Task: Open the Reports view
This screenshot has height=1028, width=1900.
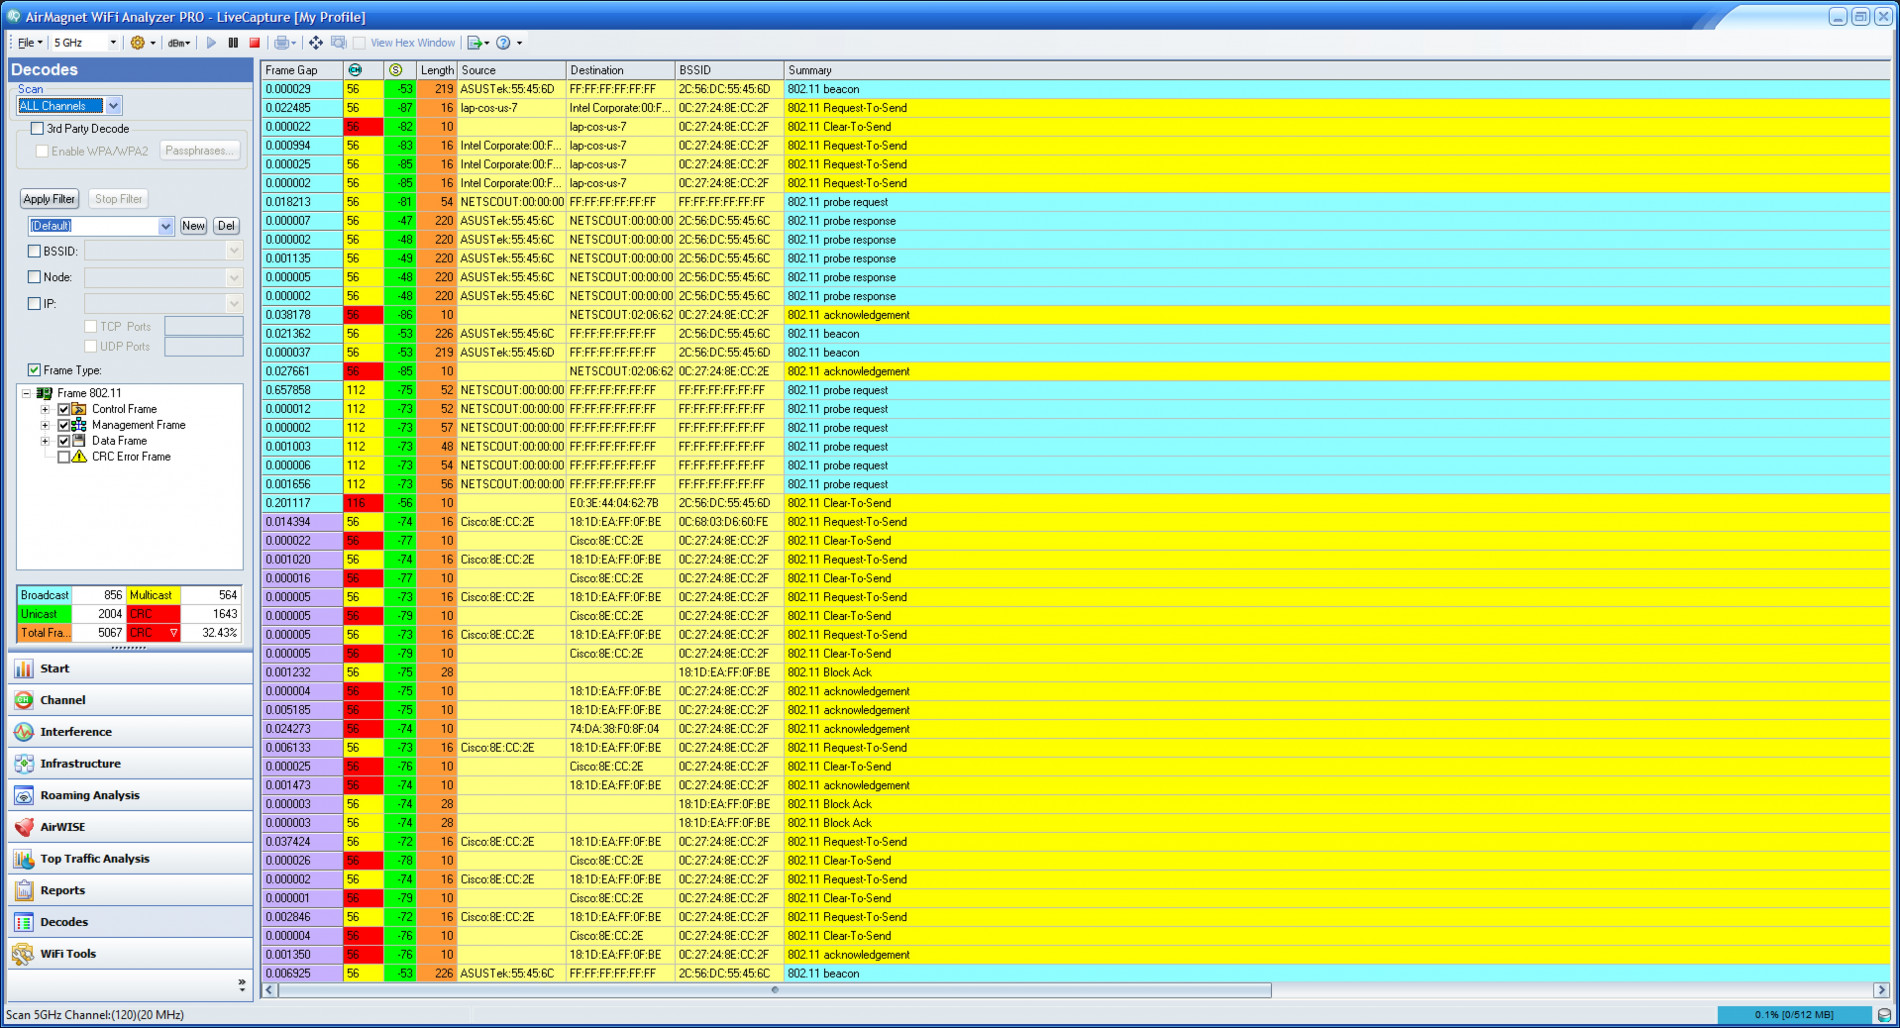Action: point(130,891)
